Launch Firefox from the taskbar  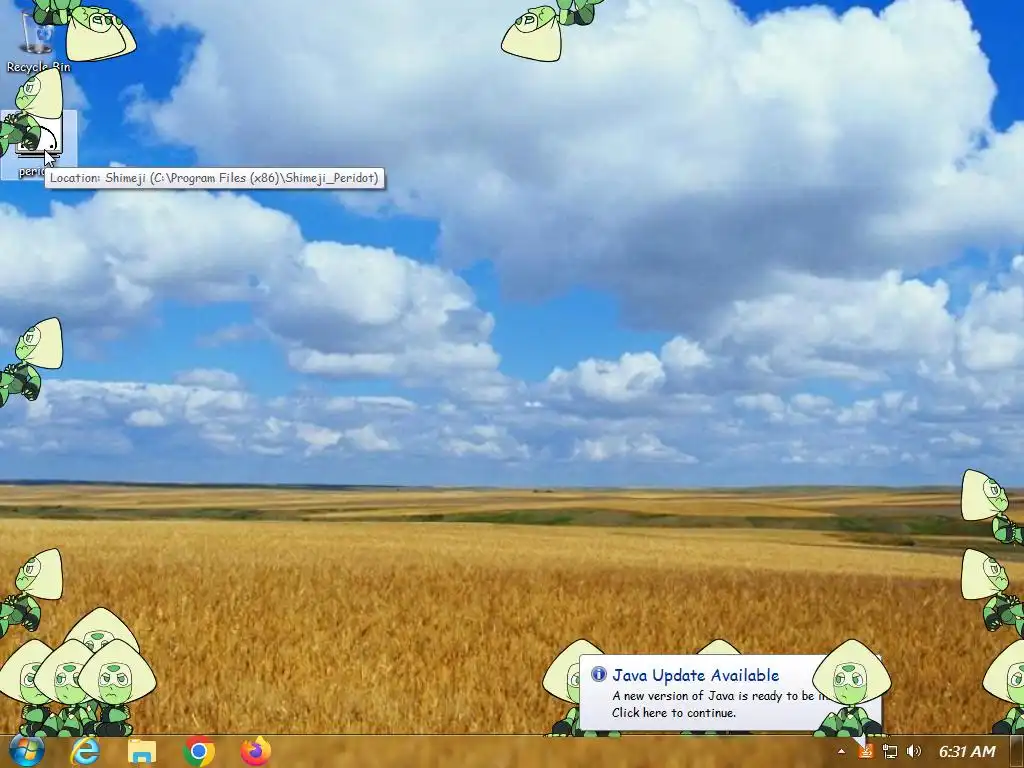pos(256,752)
